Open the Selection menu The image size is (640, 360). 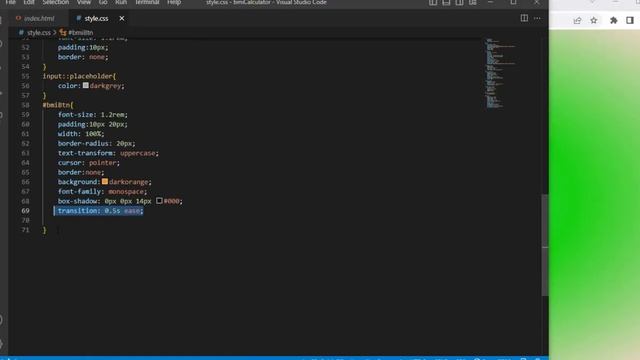click(56, 2)
